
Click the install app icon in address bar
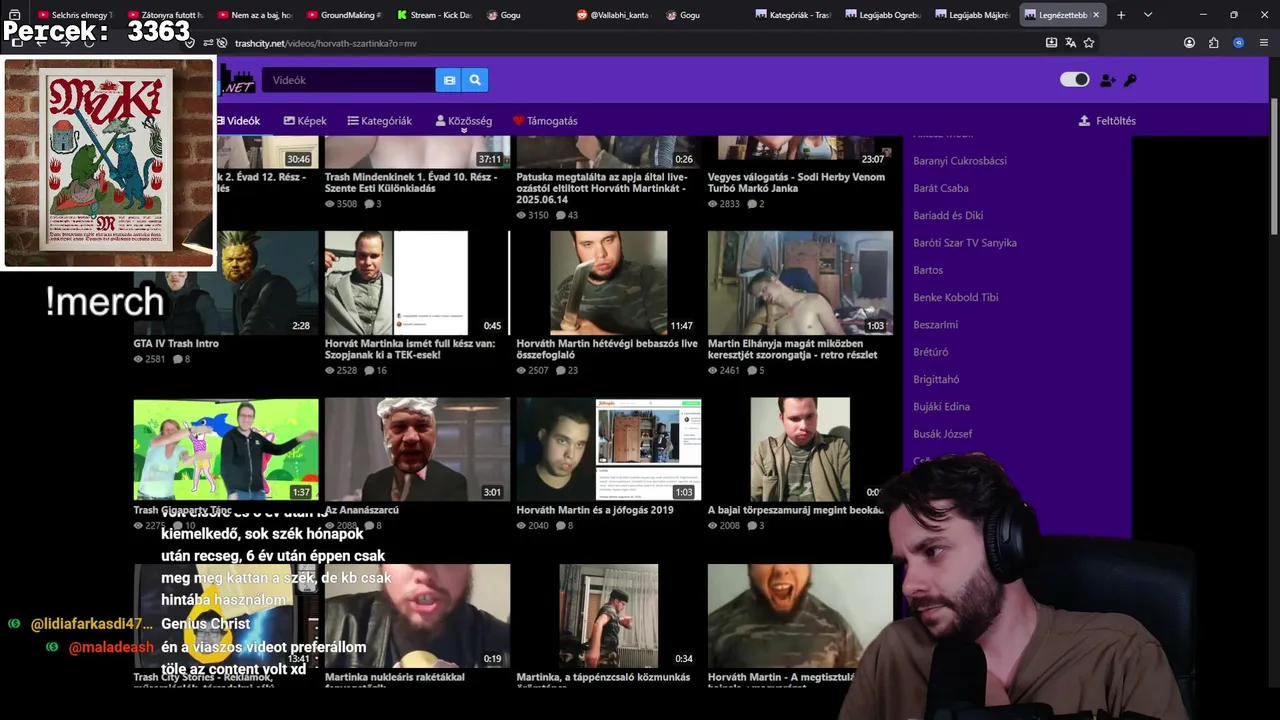(1051, 43)
